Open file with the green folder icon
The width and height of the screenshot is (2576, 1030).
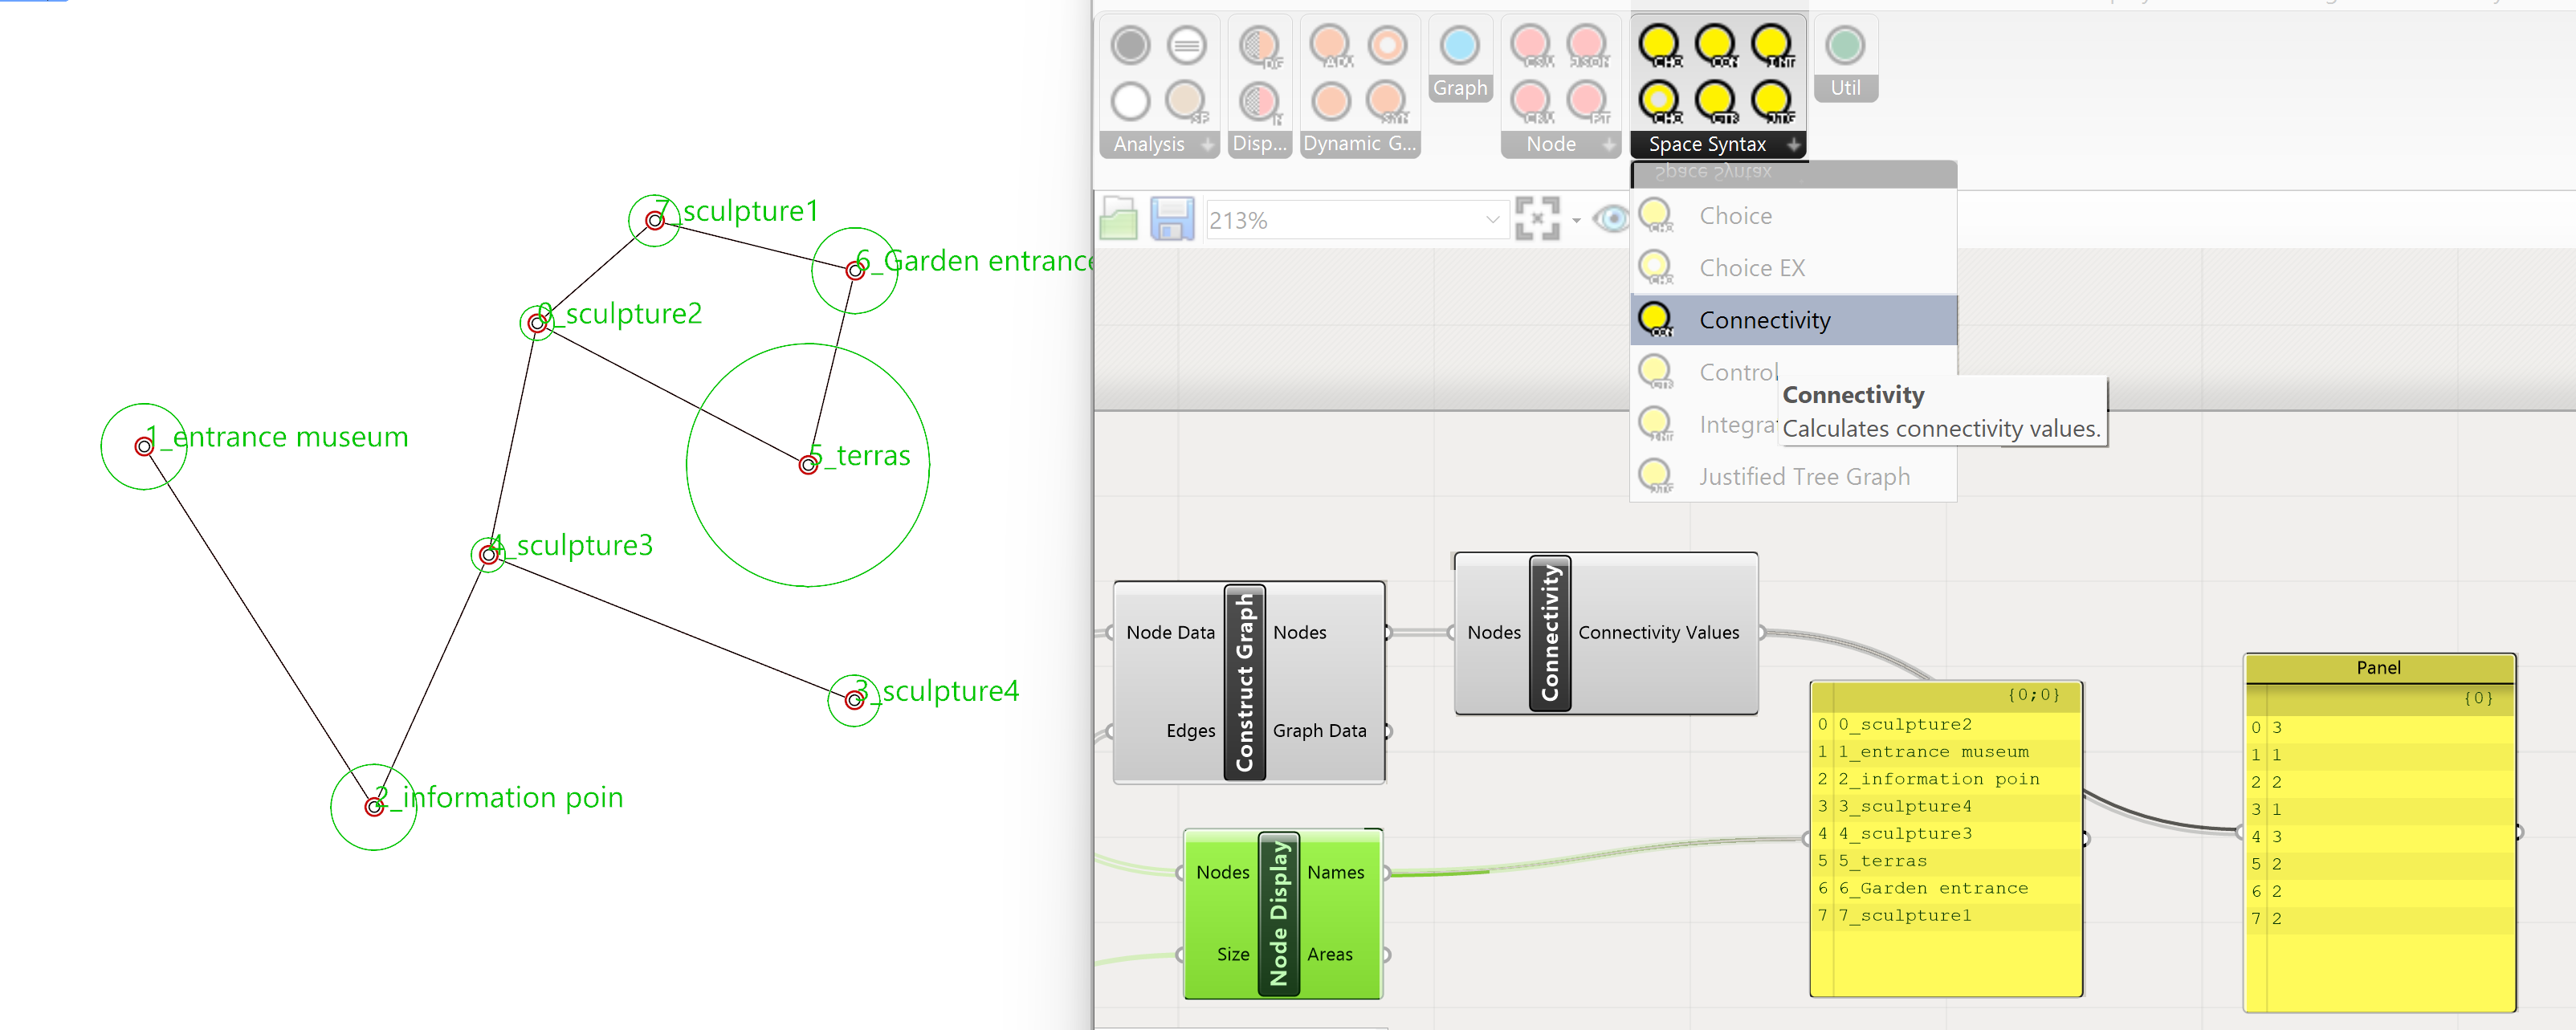pos(1119,219)
